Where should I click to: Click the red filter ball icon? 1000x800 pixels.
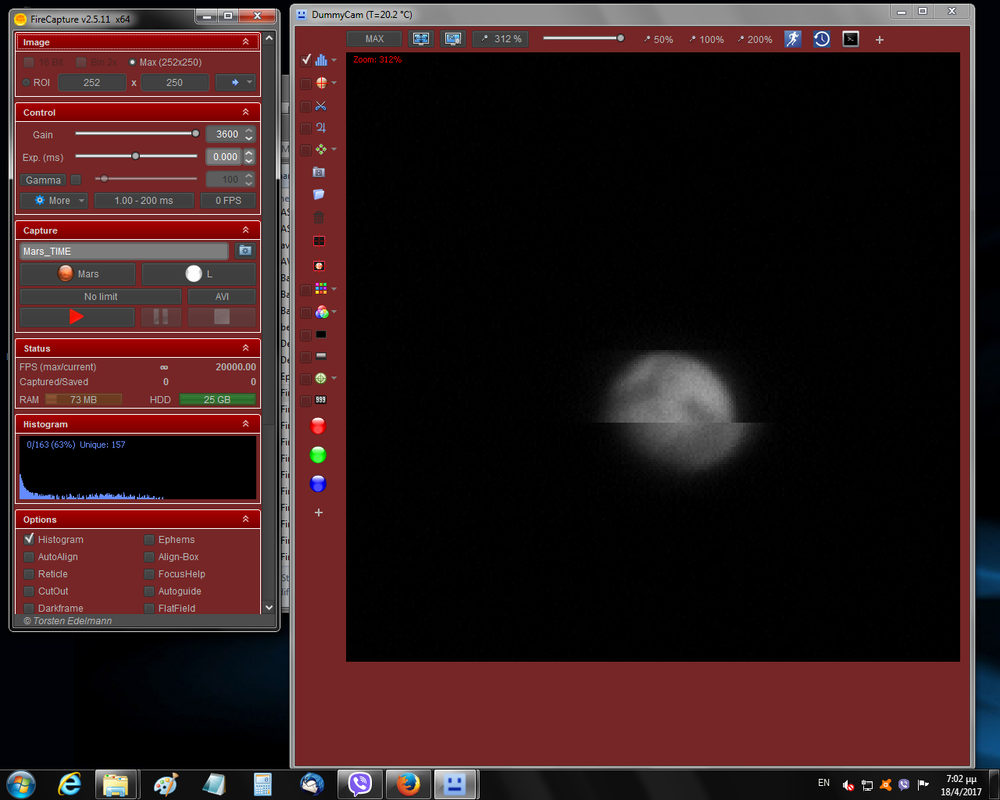318,426
